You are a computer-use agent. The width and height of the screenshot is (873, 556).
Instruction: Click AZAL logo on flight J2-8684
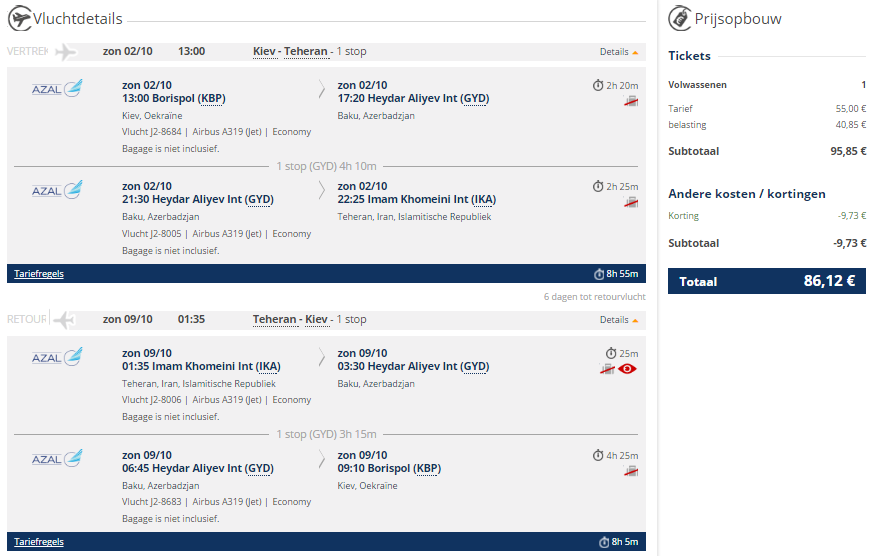click(x=57, y=88)
